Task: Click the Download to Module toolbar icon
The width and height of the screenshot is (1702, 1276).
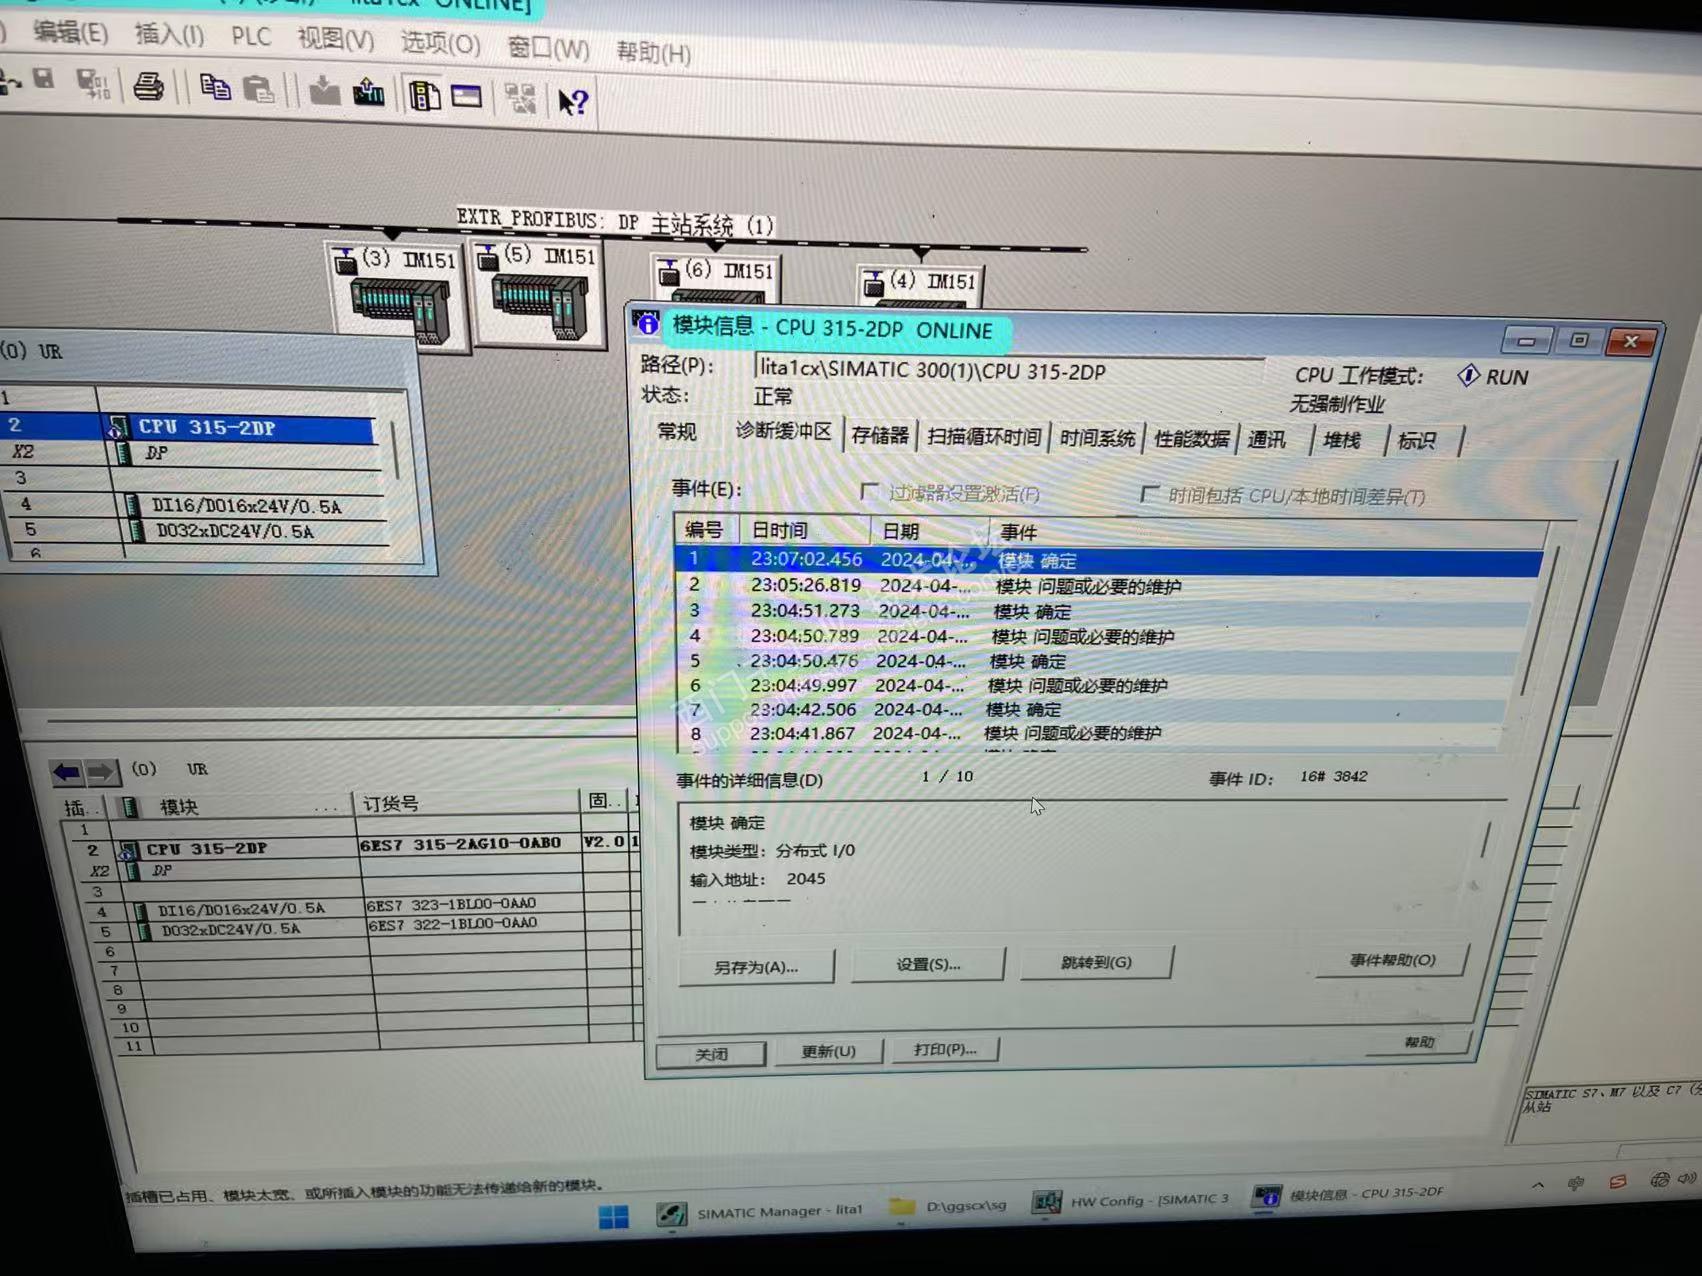Action: point(324,92)
